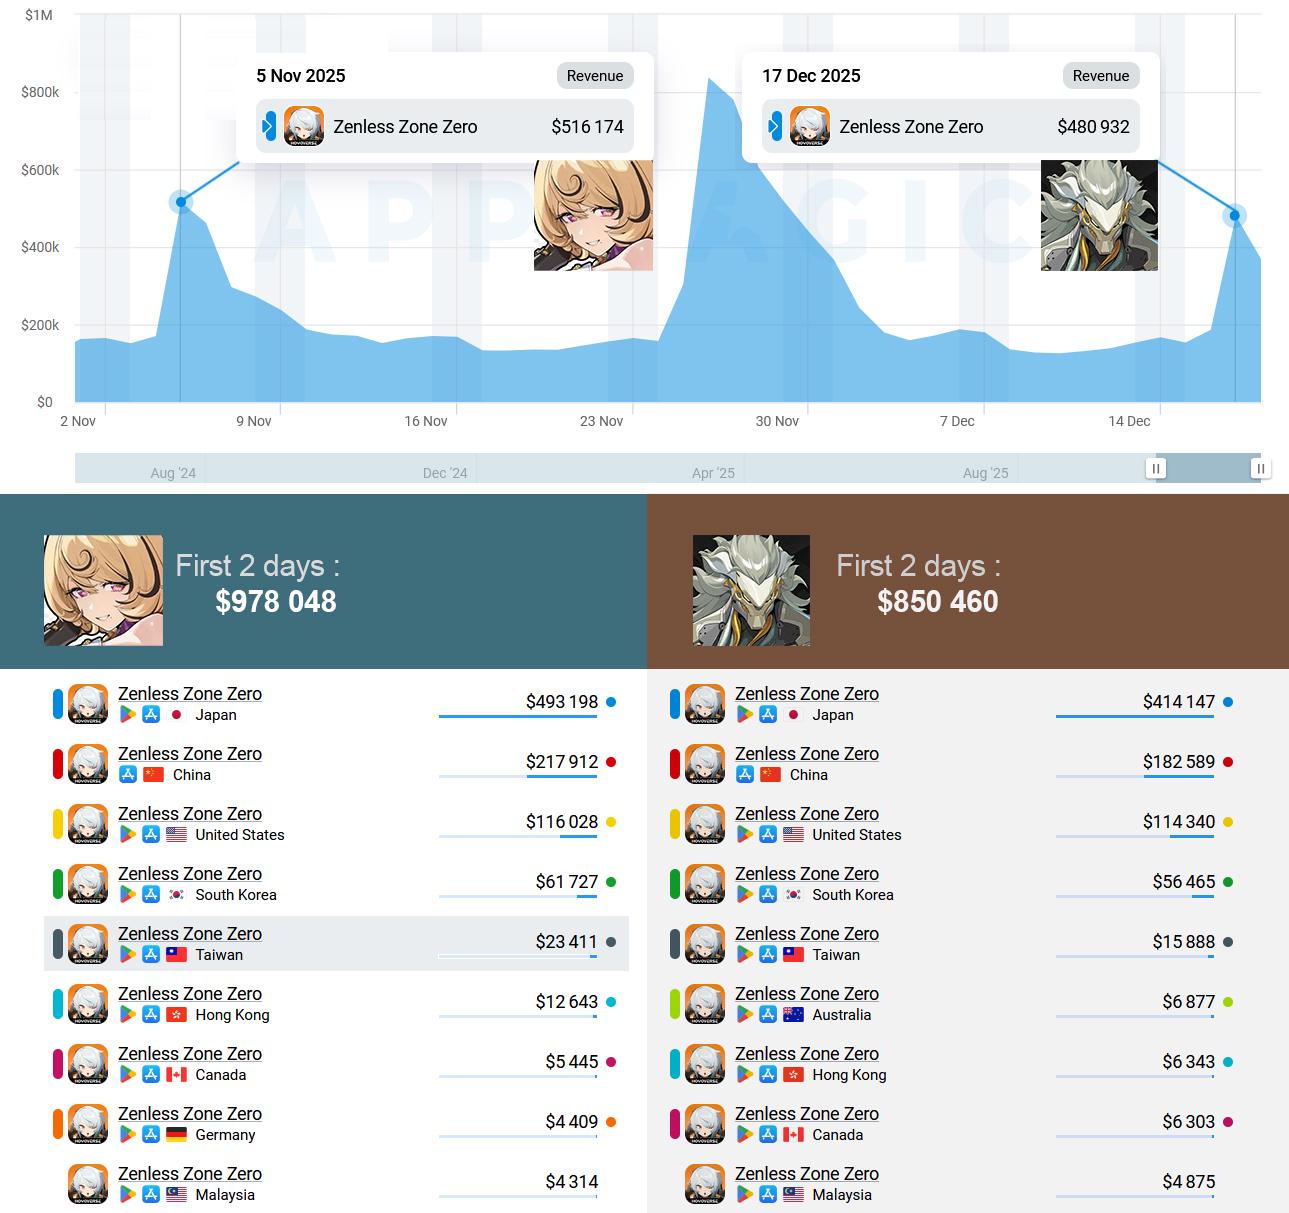This screenshot has height=1213, width=1289.
Task: Click the United States flag in the $116 028 row
Action: 177,835
